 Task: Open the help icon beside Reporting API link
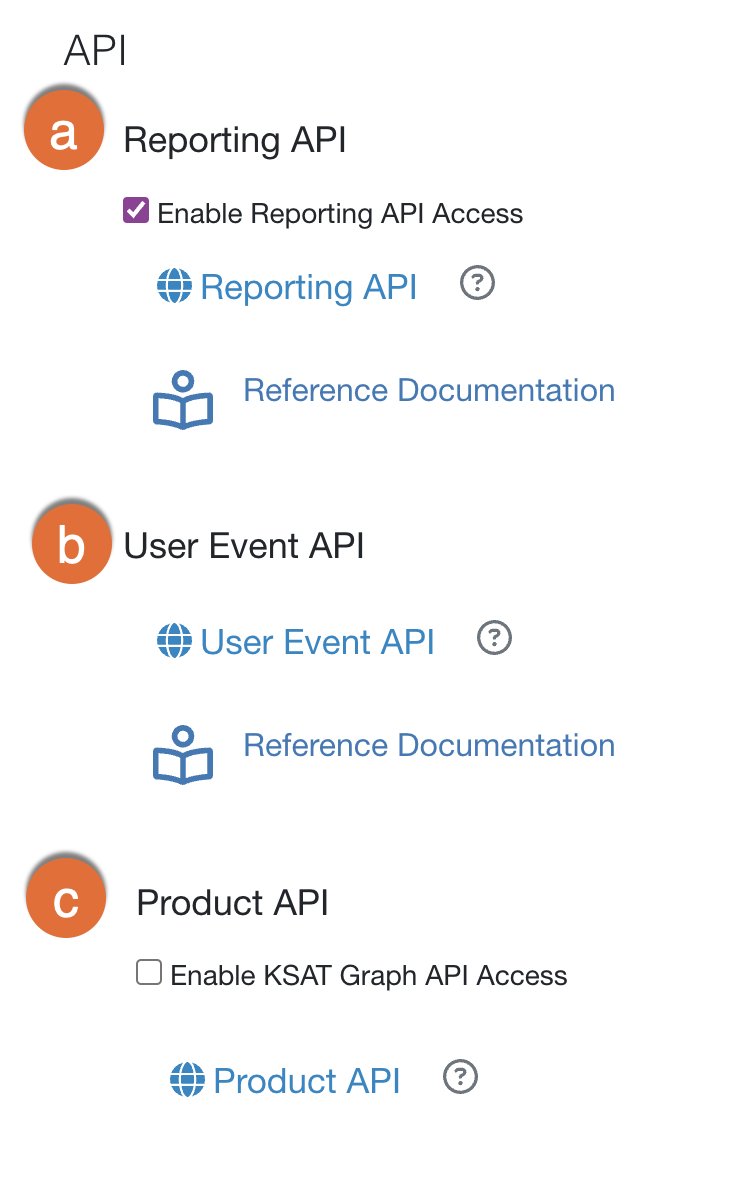[x=477, y=284]
